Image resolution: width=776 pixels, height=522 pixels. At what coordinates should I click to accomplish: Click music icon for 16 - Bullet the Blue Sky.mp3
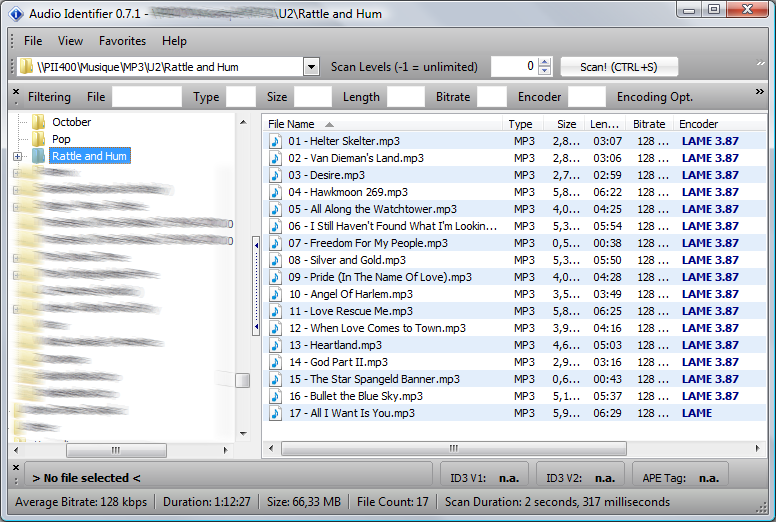click(275, 396)
